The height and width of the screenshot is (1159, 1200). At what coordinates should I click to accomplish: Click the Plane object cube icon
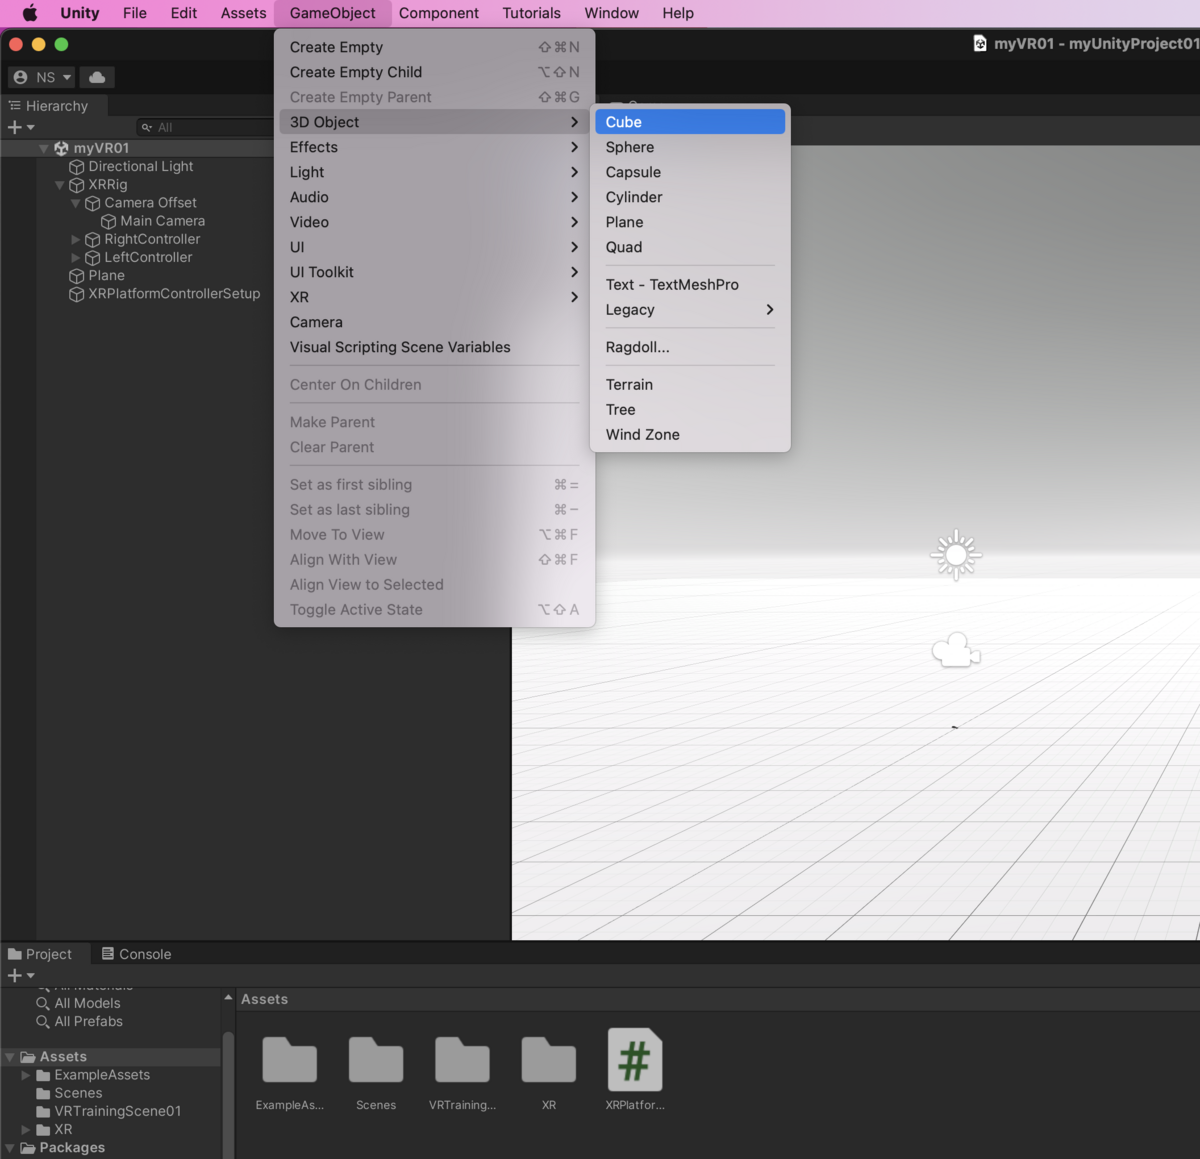tap(76, 276)
